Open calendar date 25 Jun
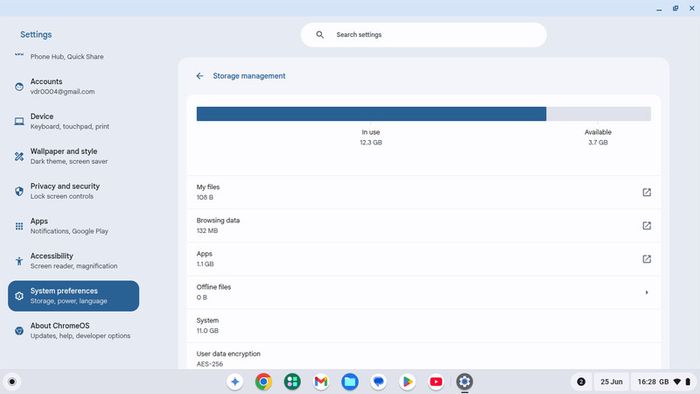 pyautogui.click(x=611, y=382)
